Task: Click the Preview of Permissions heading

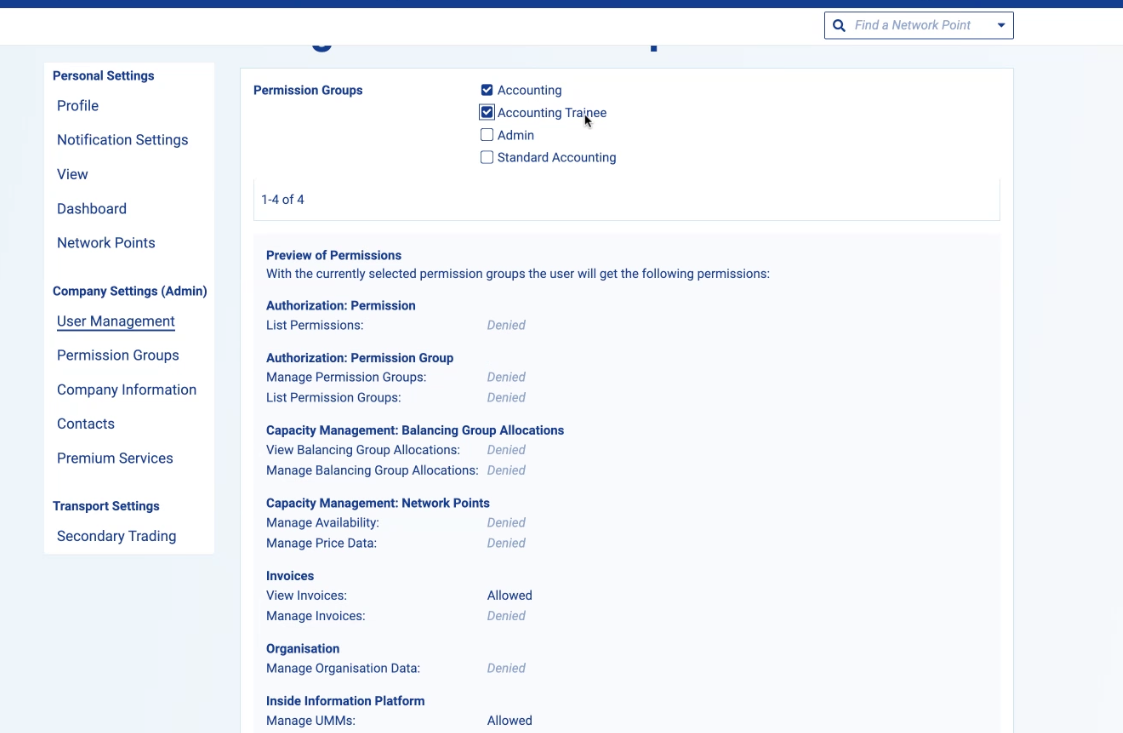Action: pos(334,255)
